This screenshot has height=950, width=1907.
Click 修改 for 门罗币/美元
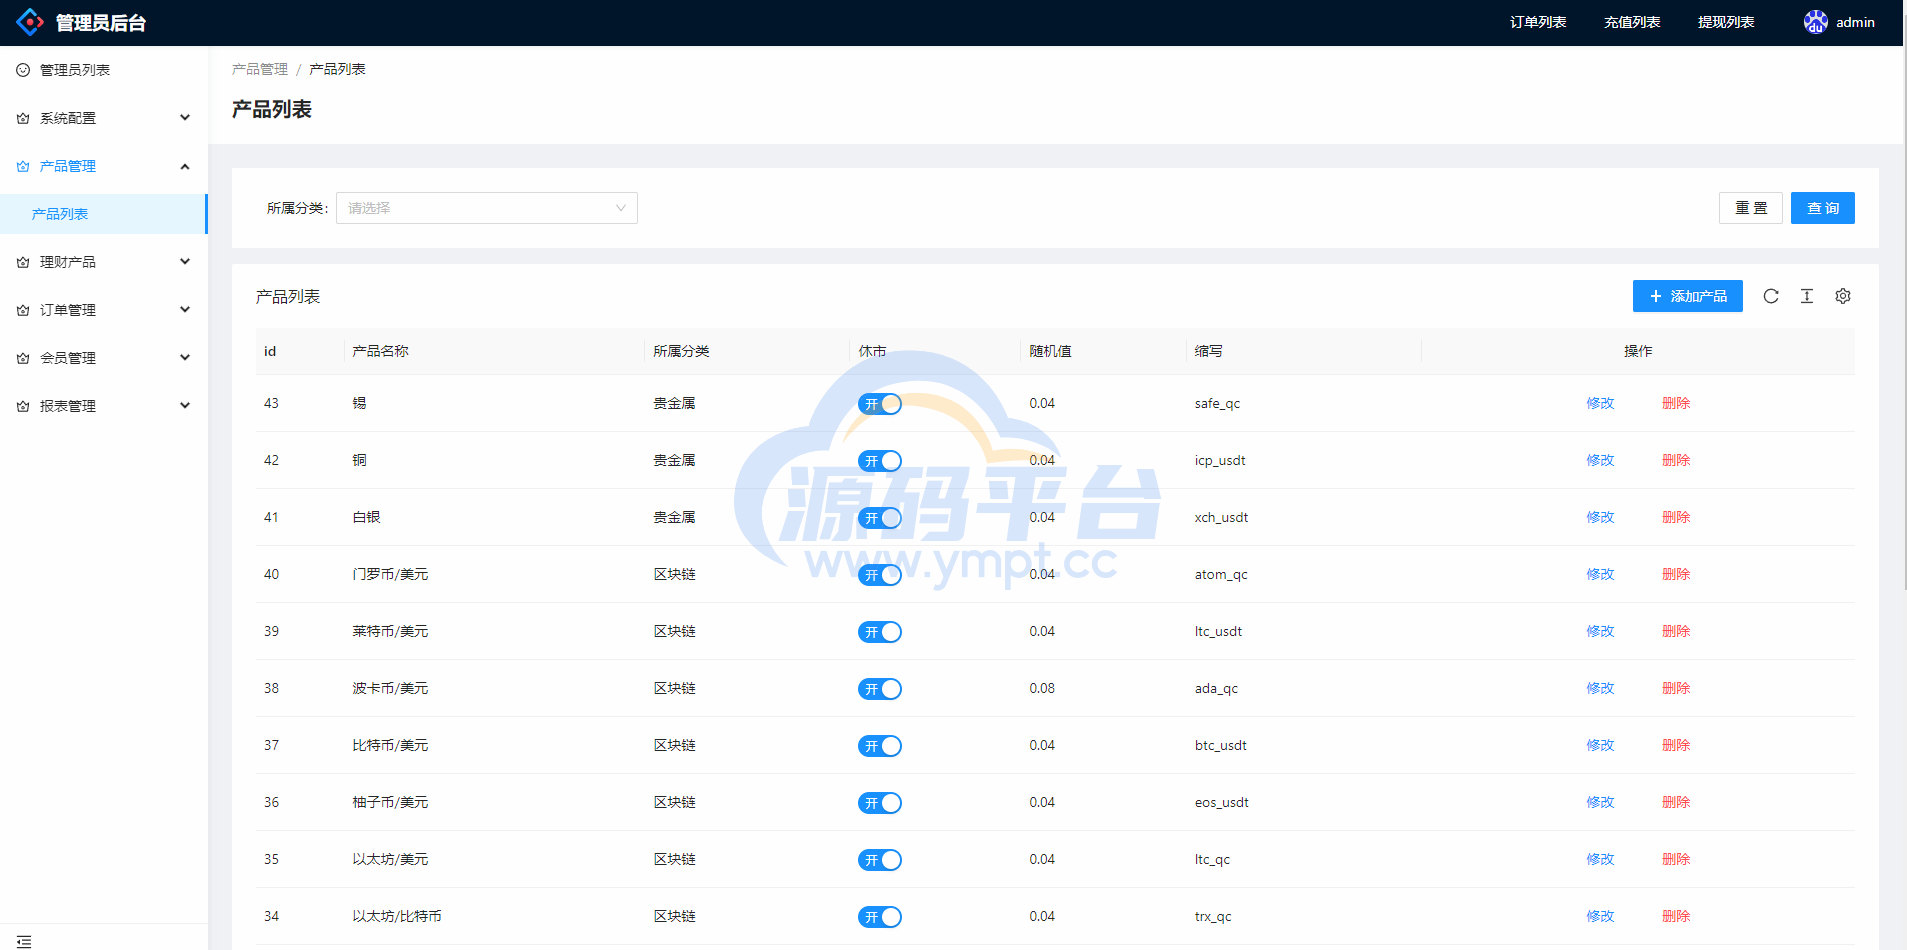point(1600,574)
